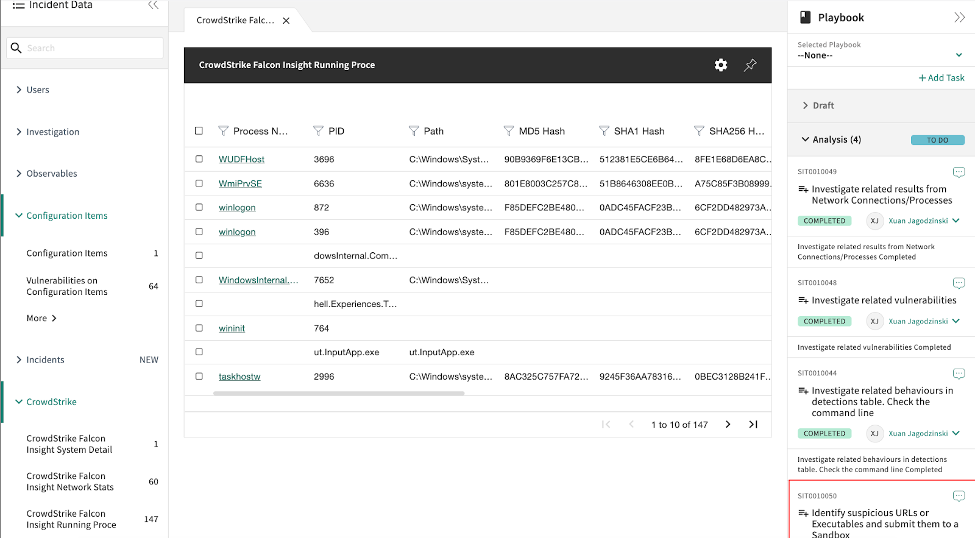Check the wininit row checkbox

click(x=199, y=328)
